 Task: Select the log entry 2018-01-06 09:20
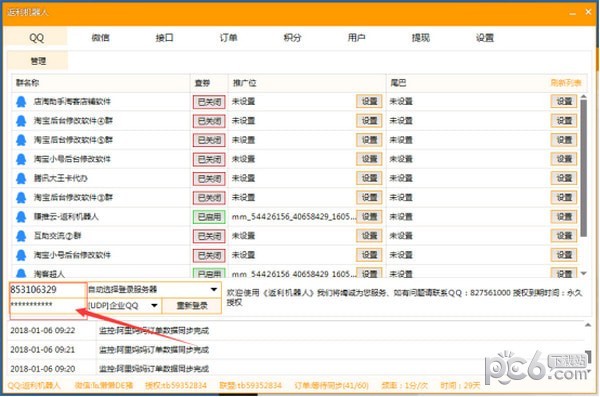click(x=296, y=369)
